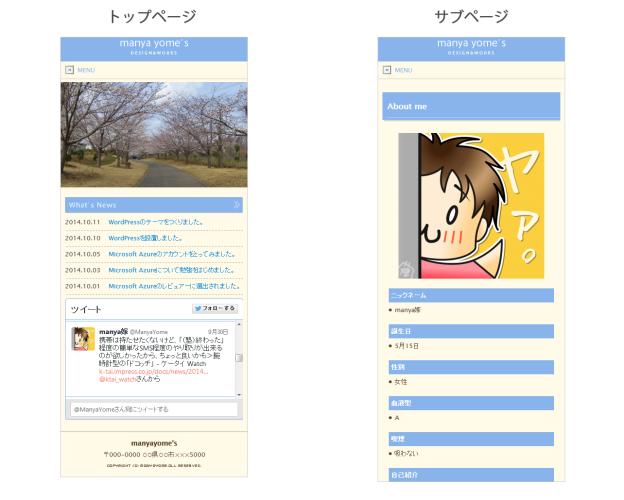Click the tweet timeline scroll down arrow

[239, 395]
